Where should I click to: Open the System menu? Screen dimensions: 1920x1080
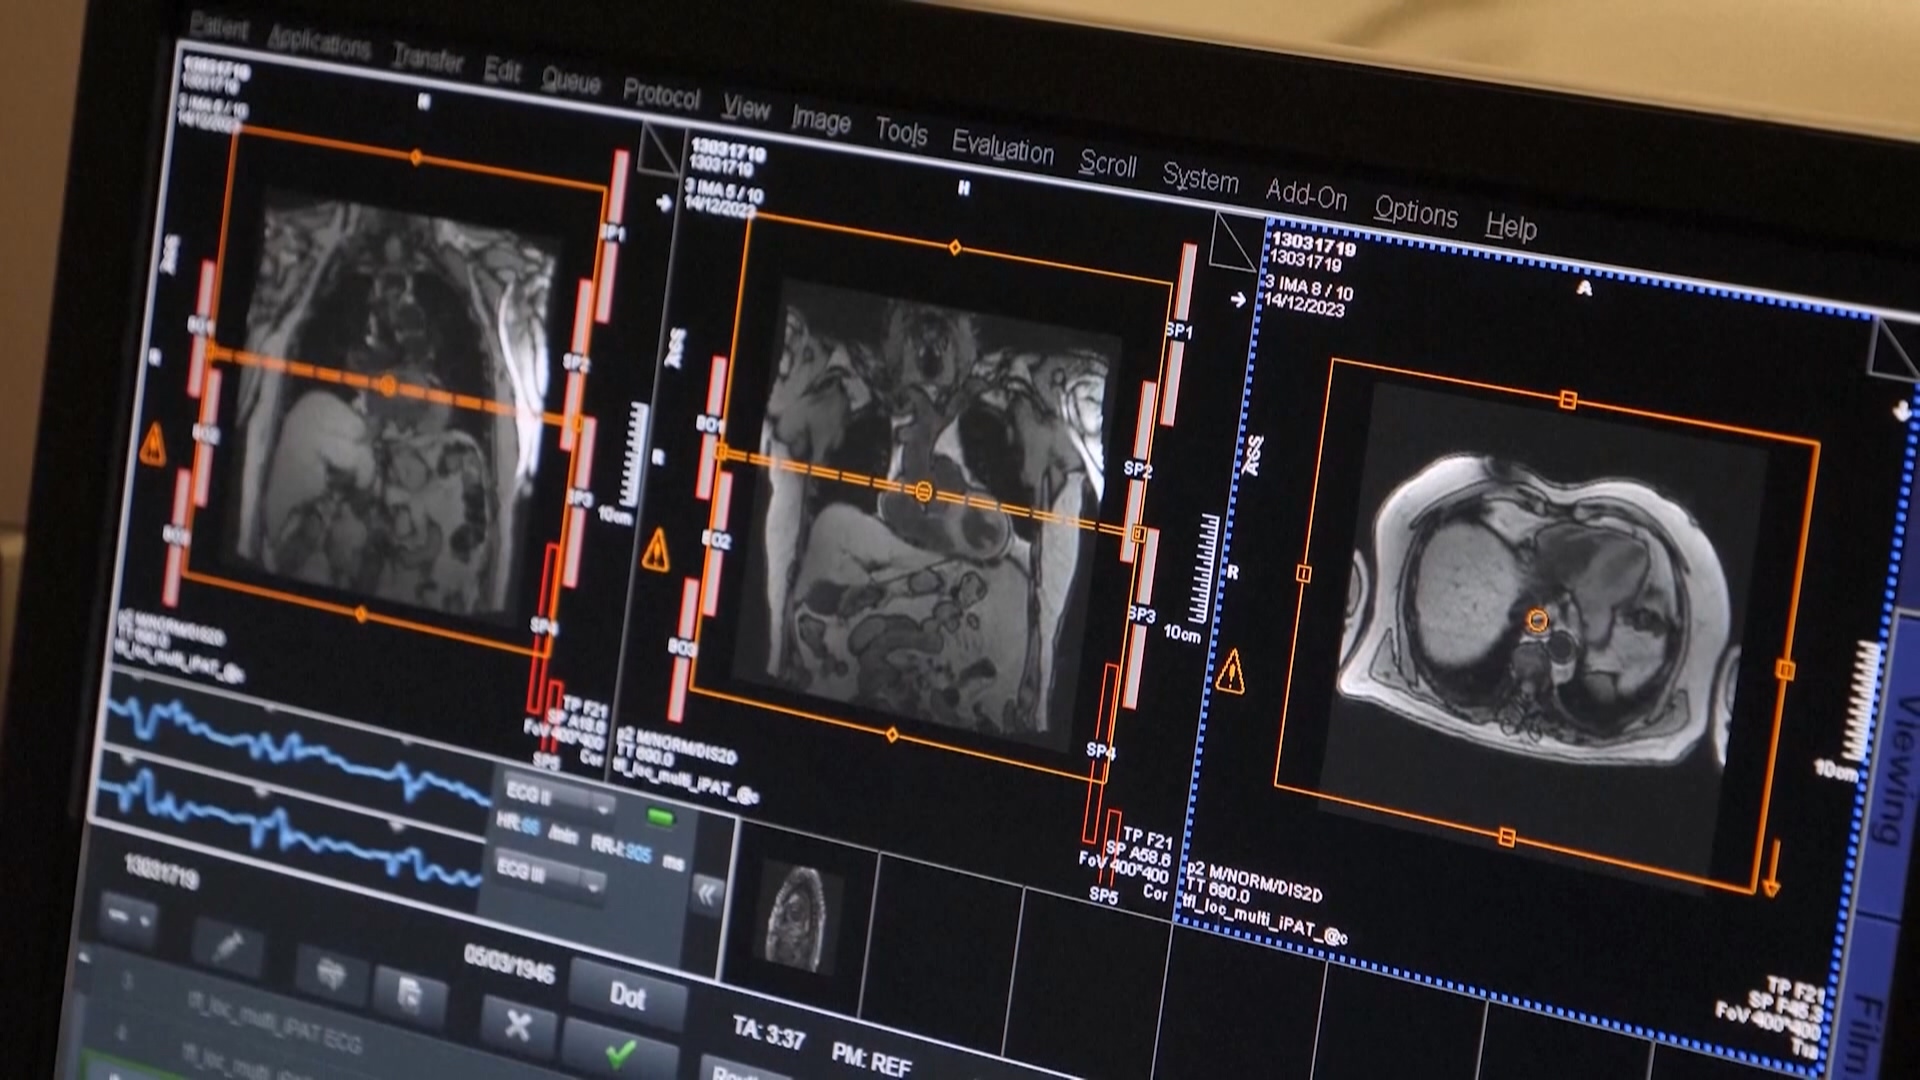(1200, 178)
